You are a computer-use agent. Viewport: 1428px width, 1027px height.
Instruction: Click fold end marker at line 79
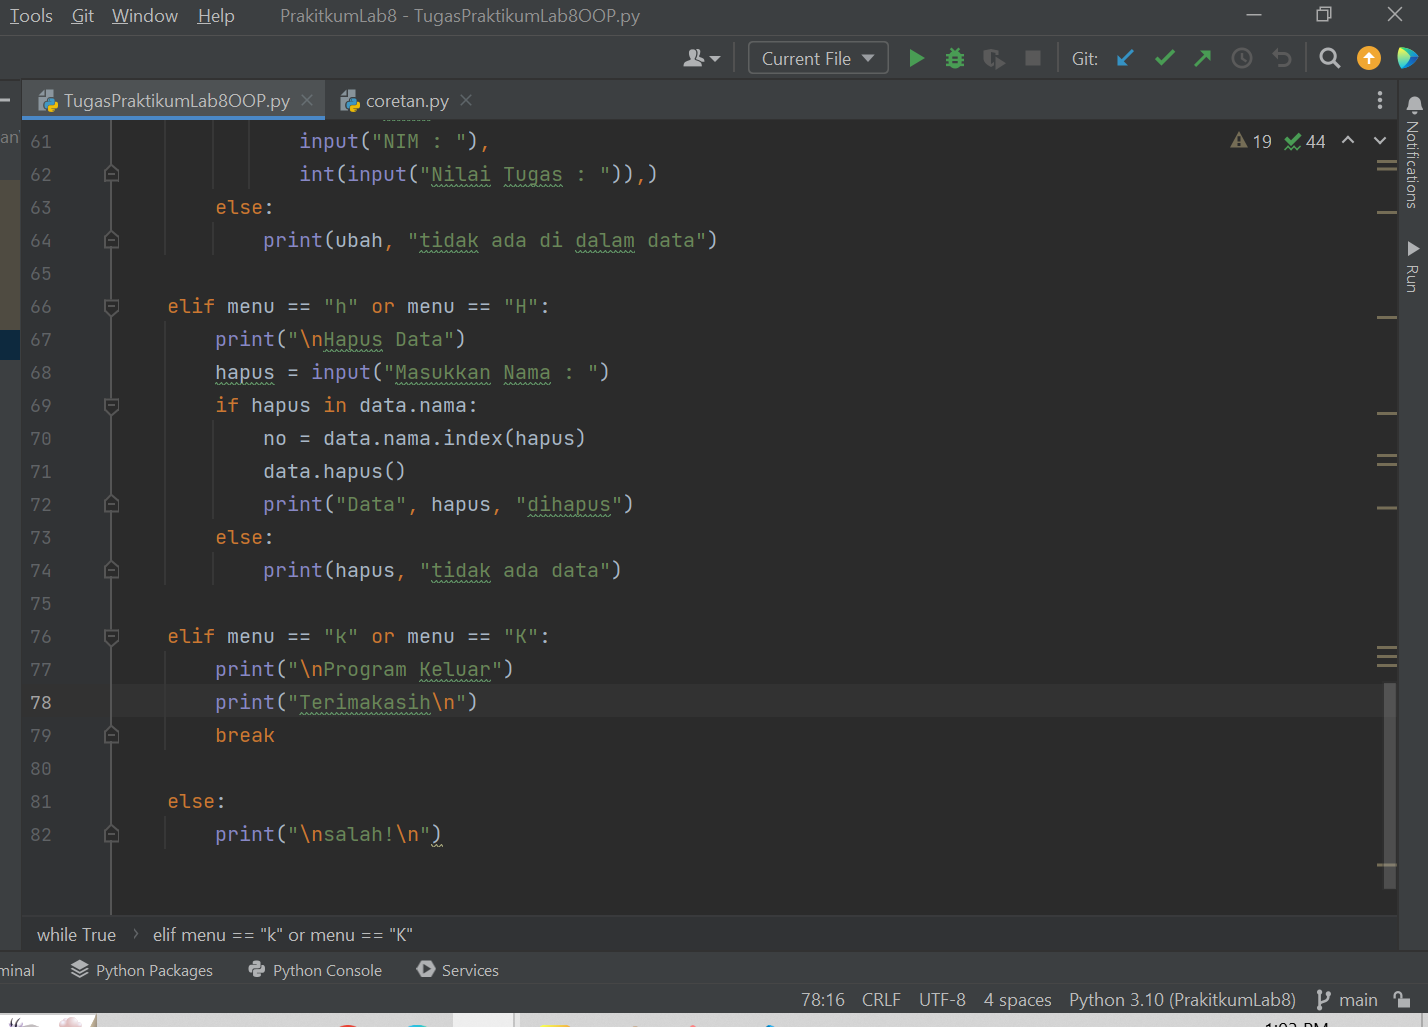click(x=112, y=735)
